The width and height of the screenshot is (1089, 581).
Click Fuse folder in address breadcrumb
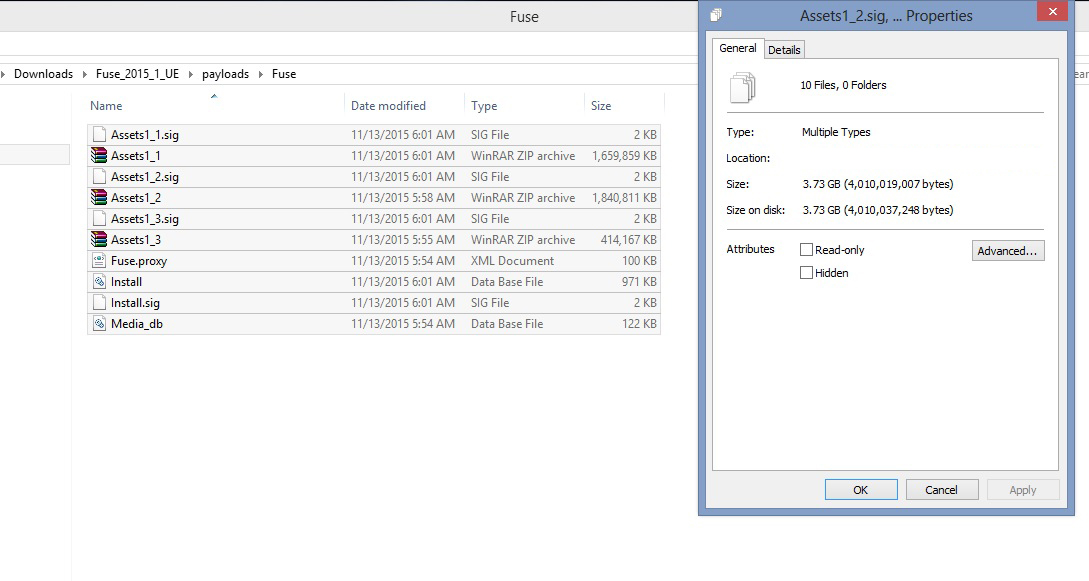tap(283, 74)
